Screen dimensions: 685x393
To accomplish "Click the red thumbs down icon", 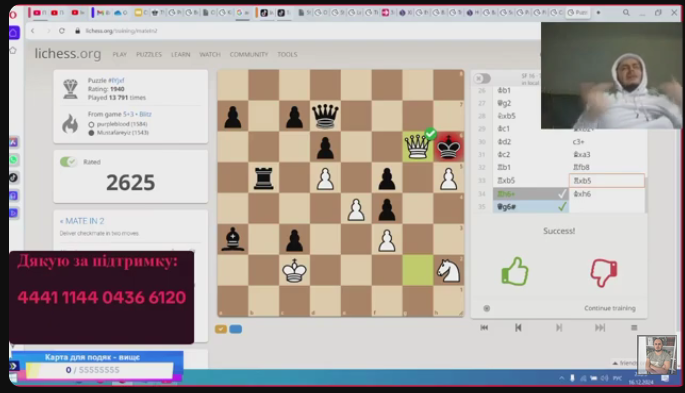I will [x=604, y=272].
